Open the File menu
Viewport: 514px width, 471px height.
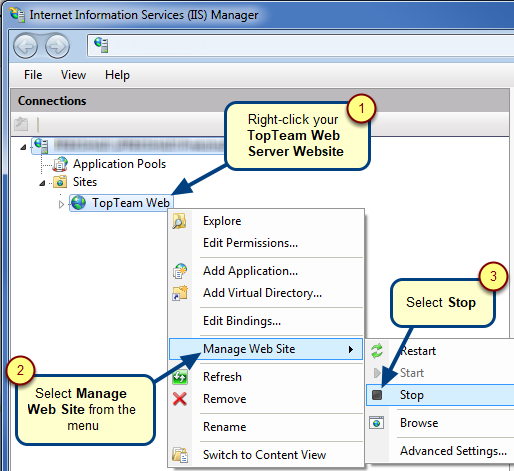pyautogui.click(x=33, y=75)
